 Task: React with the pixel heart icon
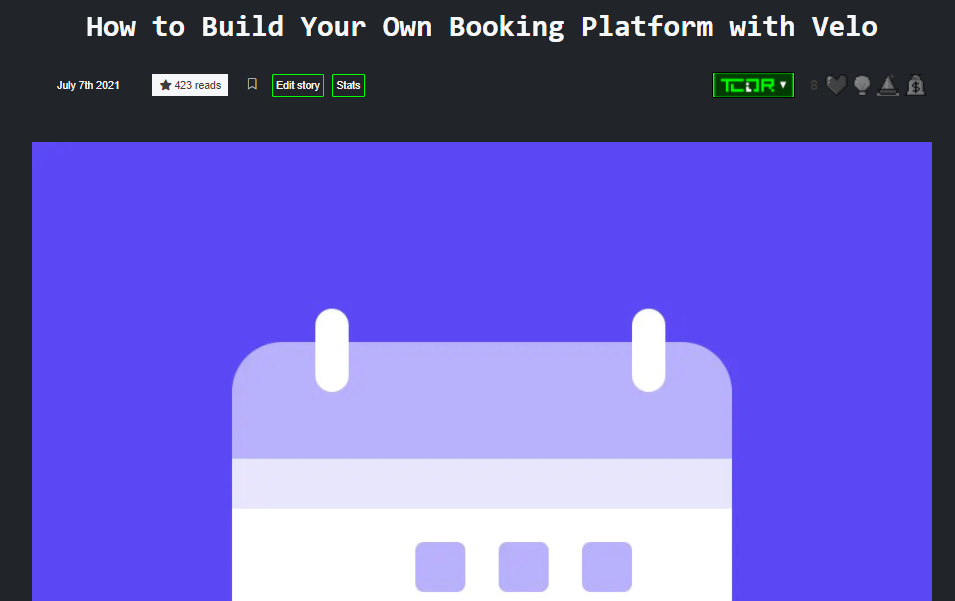pyautogui.click(x=836, y=85)
